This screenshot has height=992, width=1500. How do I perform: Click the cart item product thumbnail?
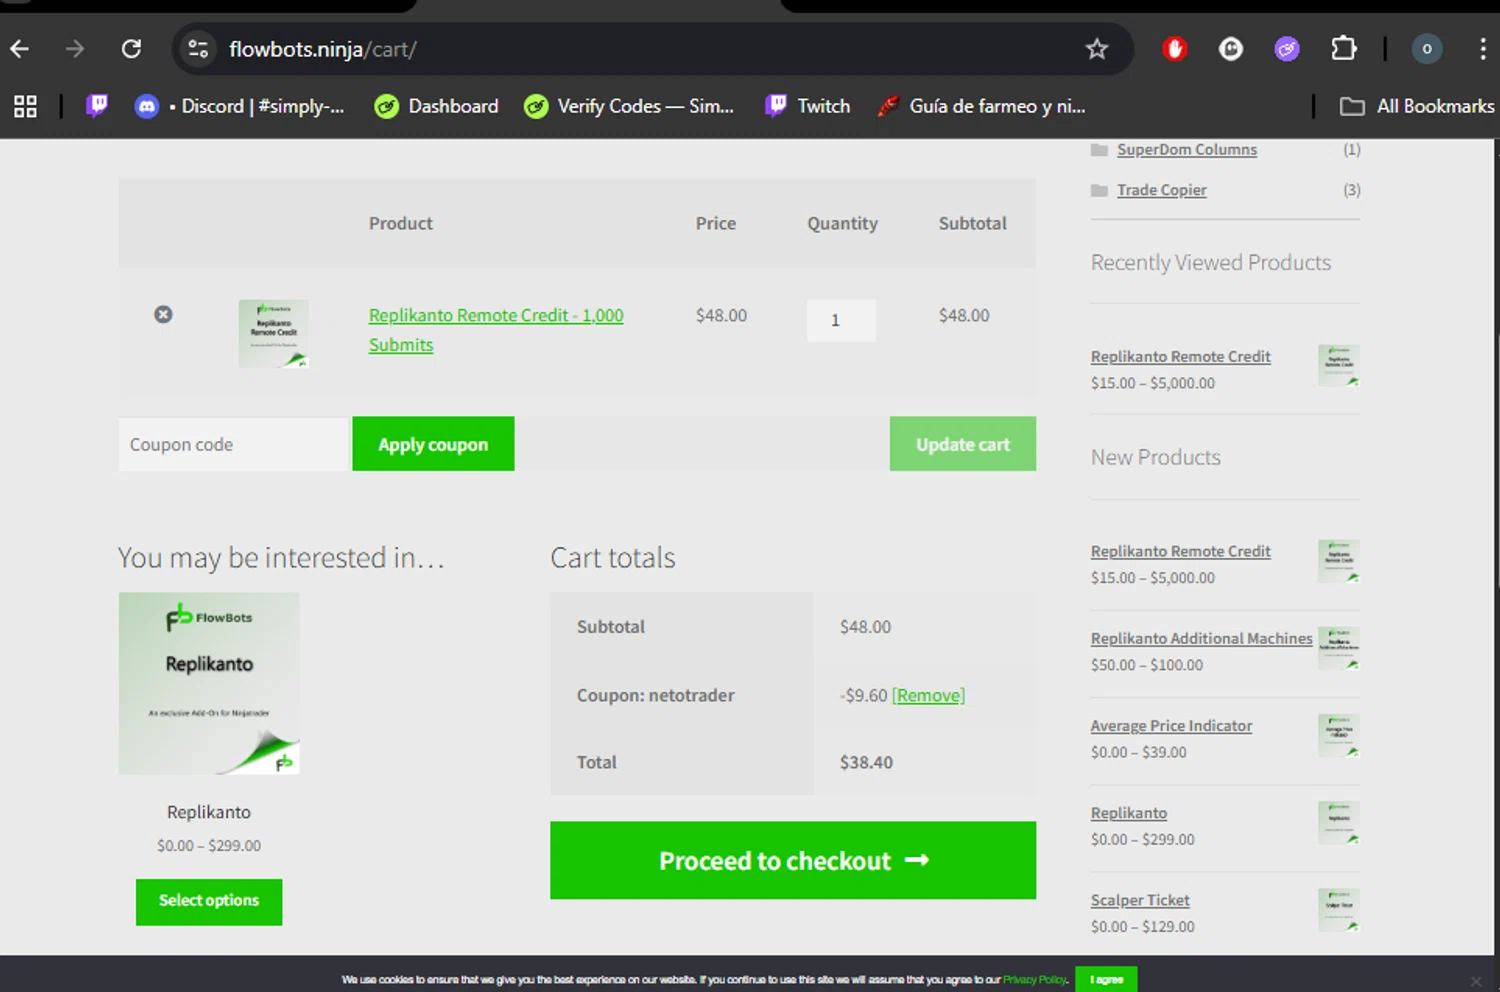273,333
